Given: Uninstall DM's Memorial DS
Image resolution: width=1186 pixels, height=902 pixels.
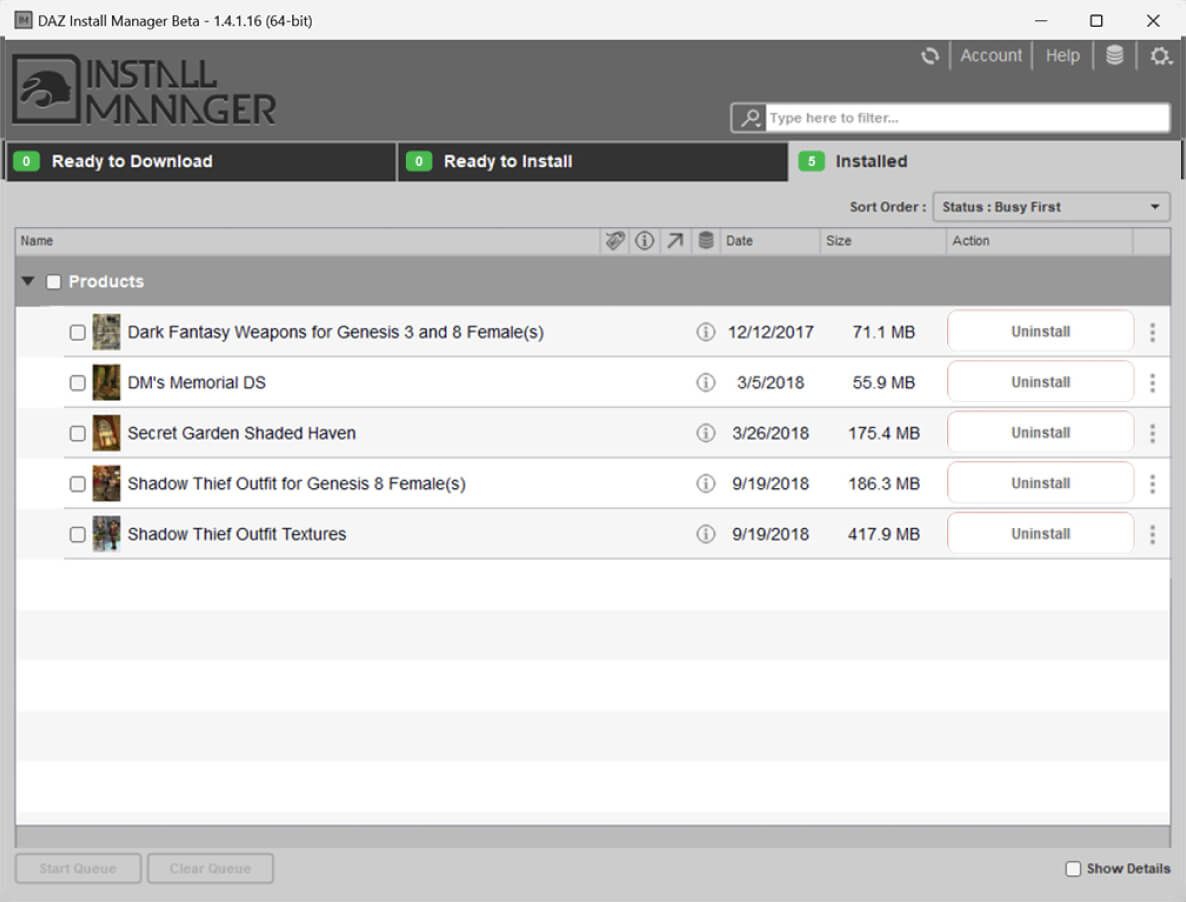Looking at the screenshot, I should 1041,382.
